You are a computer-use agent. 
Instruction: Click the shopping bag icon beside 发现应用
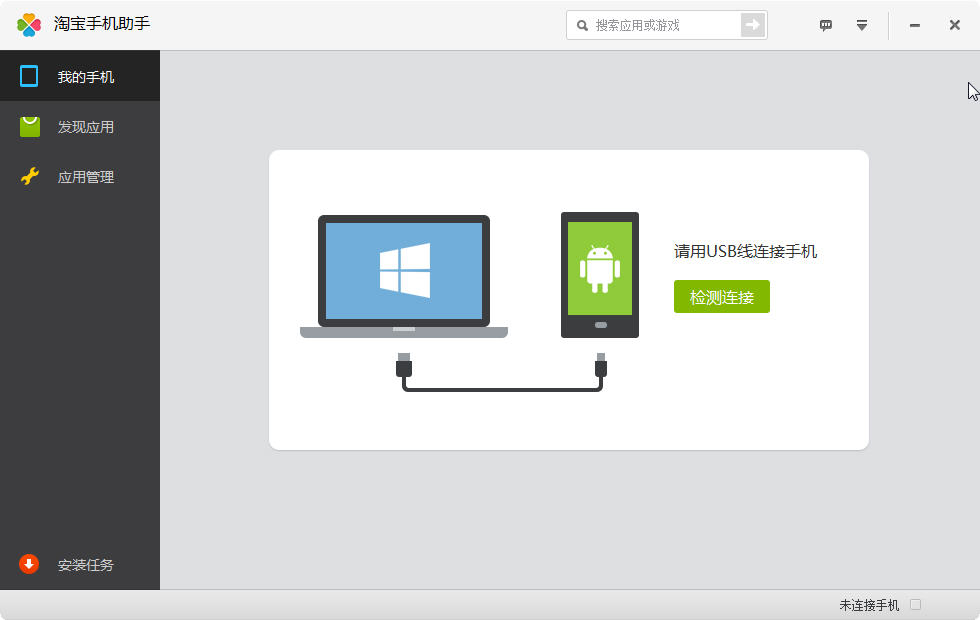point(31,126)
